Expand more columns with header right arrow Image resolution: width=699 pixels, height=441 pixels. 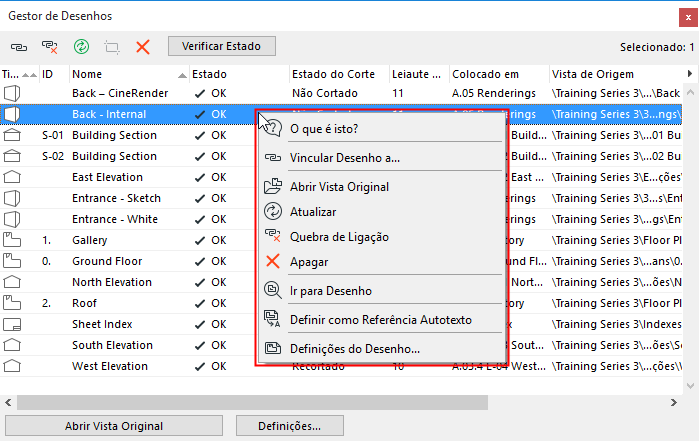click(690, 74)
